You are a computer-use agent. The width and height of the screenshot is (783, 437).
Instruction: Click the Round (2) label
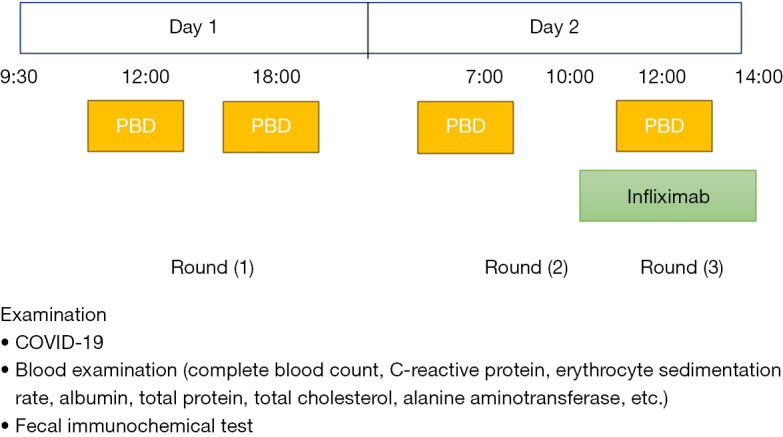click(x=526, y=268)
